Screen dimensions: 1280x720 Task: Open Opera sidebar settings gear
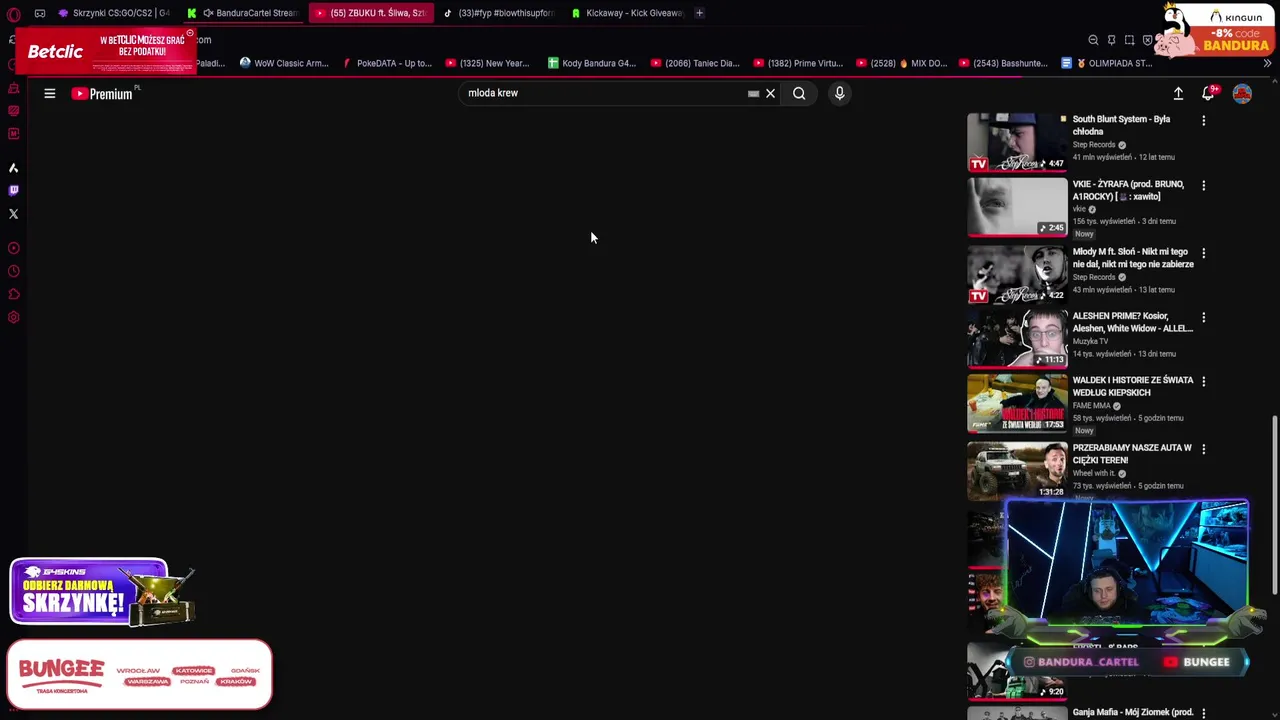coord(13,318)
